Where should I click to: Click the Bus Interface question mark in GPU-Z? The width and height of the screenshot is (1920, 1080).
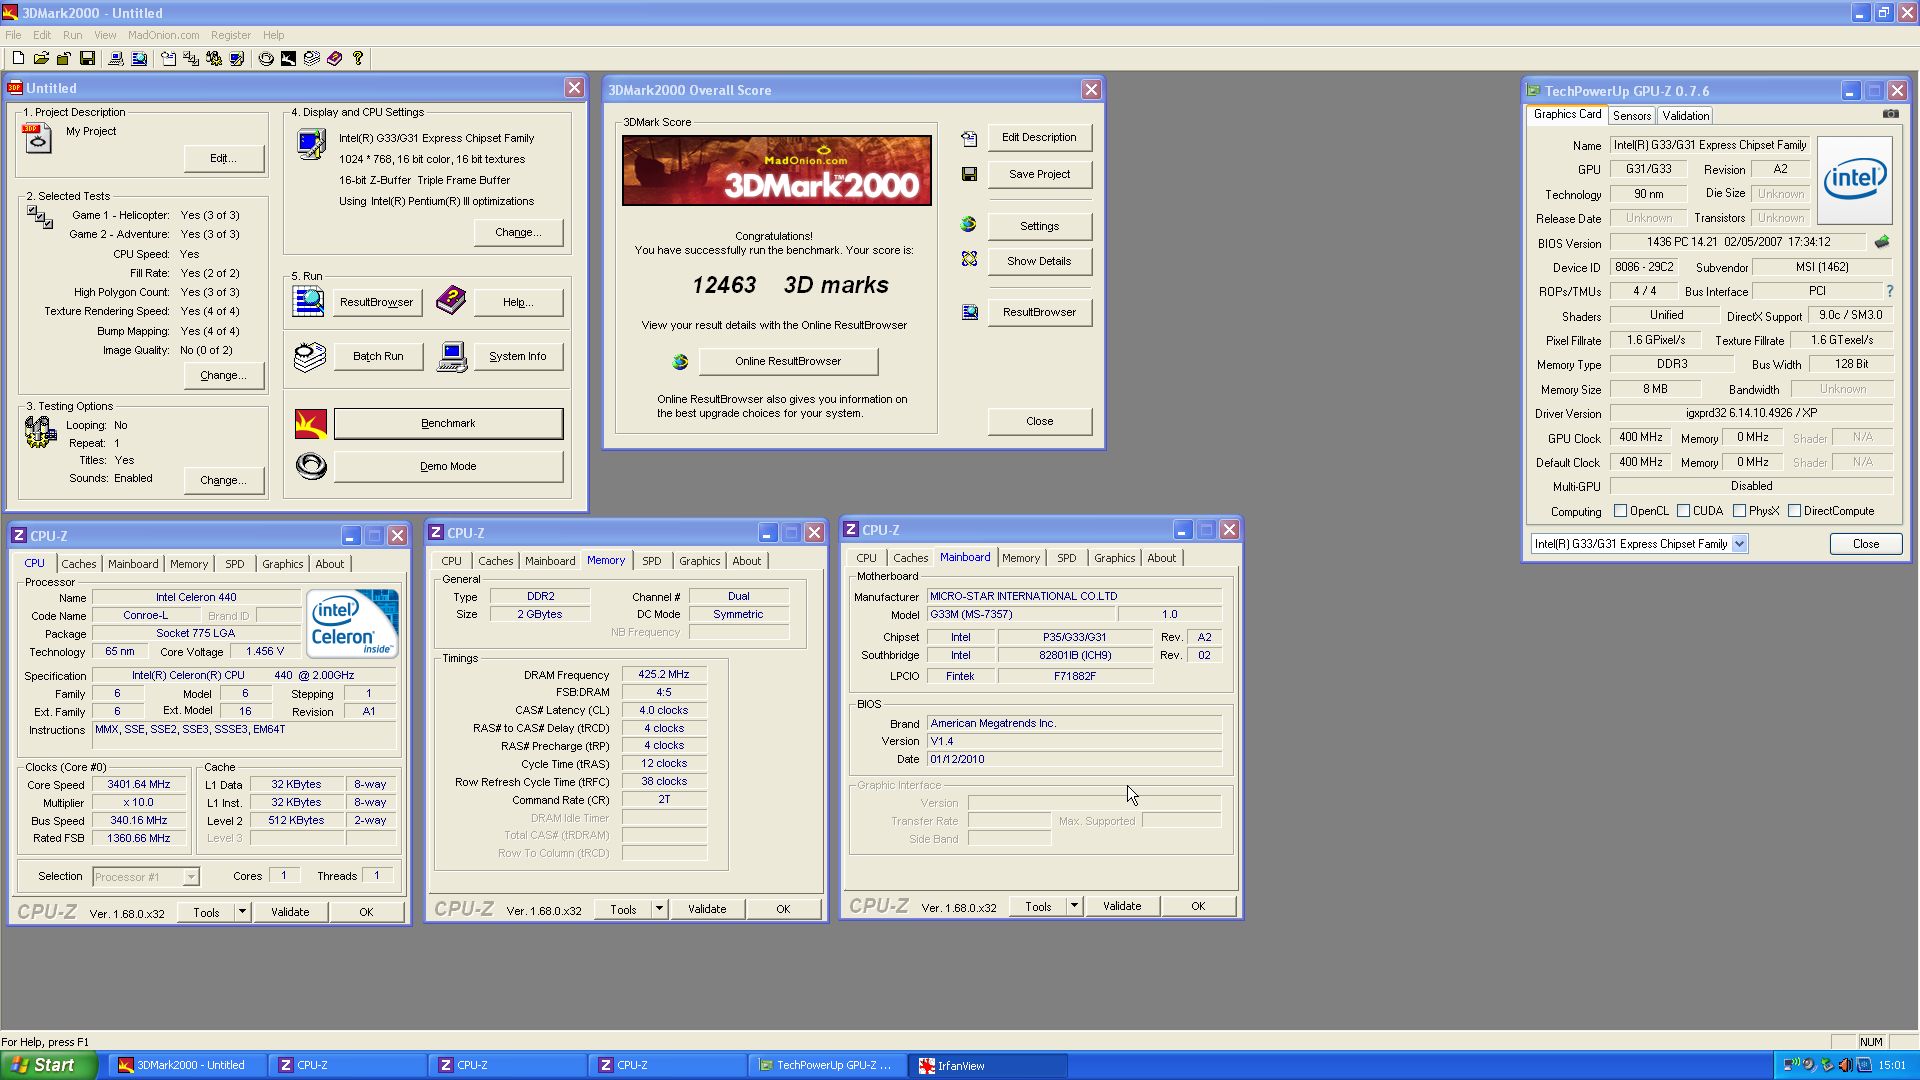click(1889, 292)
